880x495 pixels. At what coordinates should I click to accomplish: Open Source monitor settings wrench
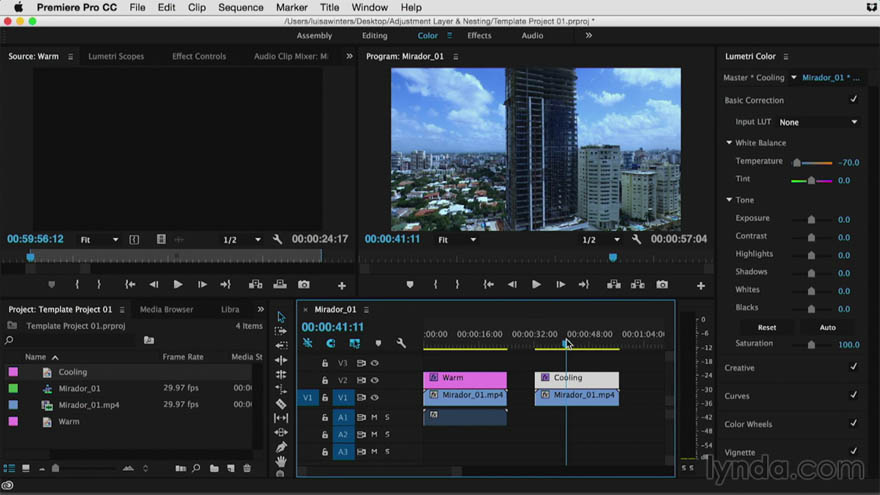pos(277,240)
